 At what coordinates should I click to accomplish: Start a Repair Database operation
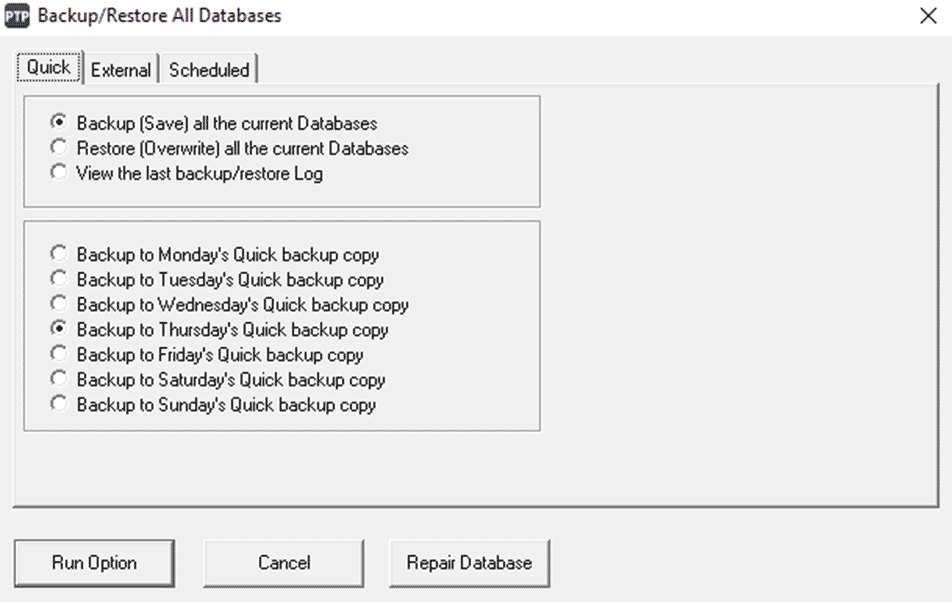[x=468, y=562]
